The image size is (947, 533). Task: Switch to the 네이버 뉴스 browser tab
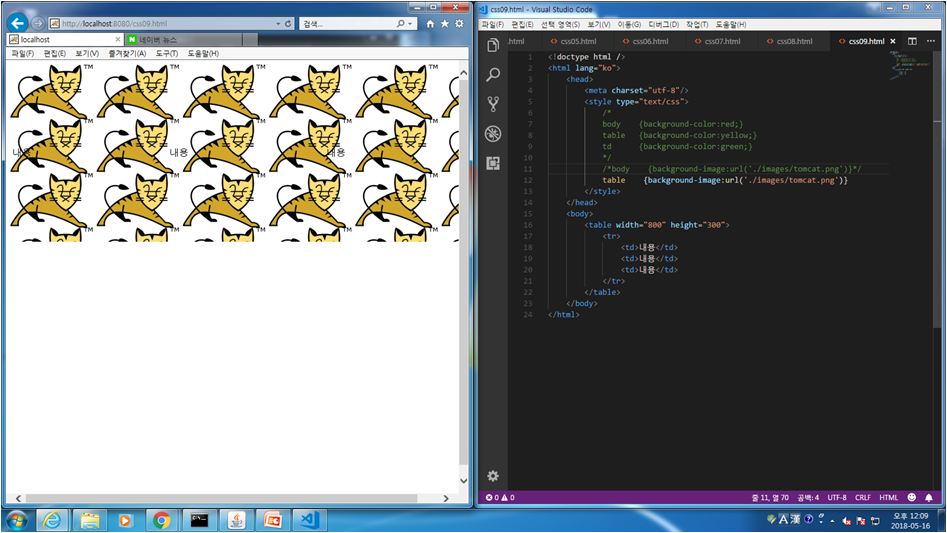pos(184,39)
